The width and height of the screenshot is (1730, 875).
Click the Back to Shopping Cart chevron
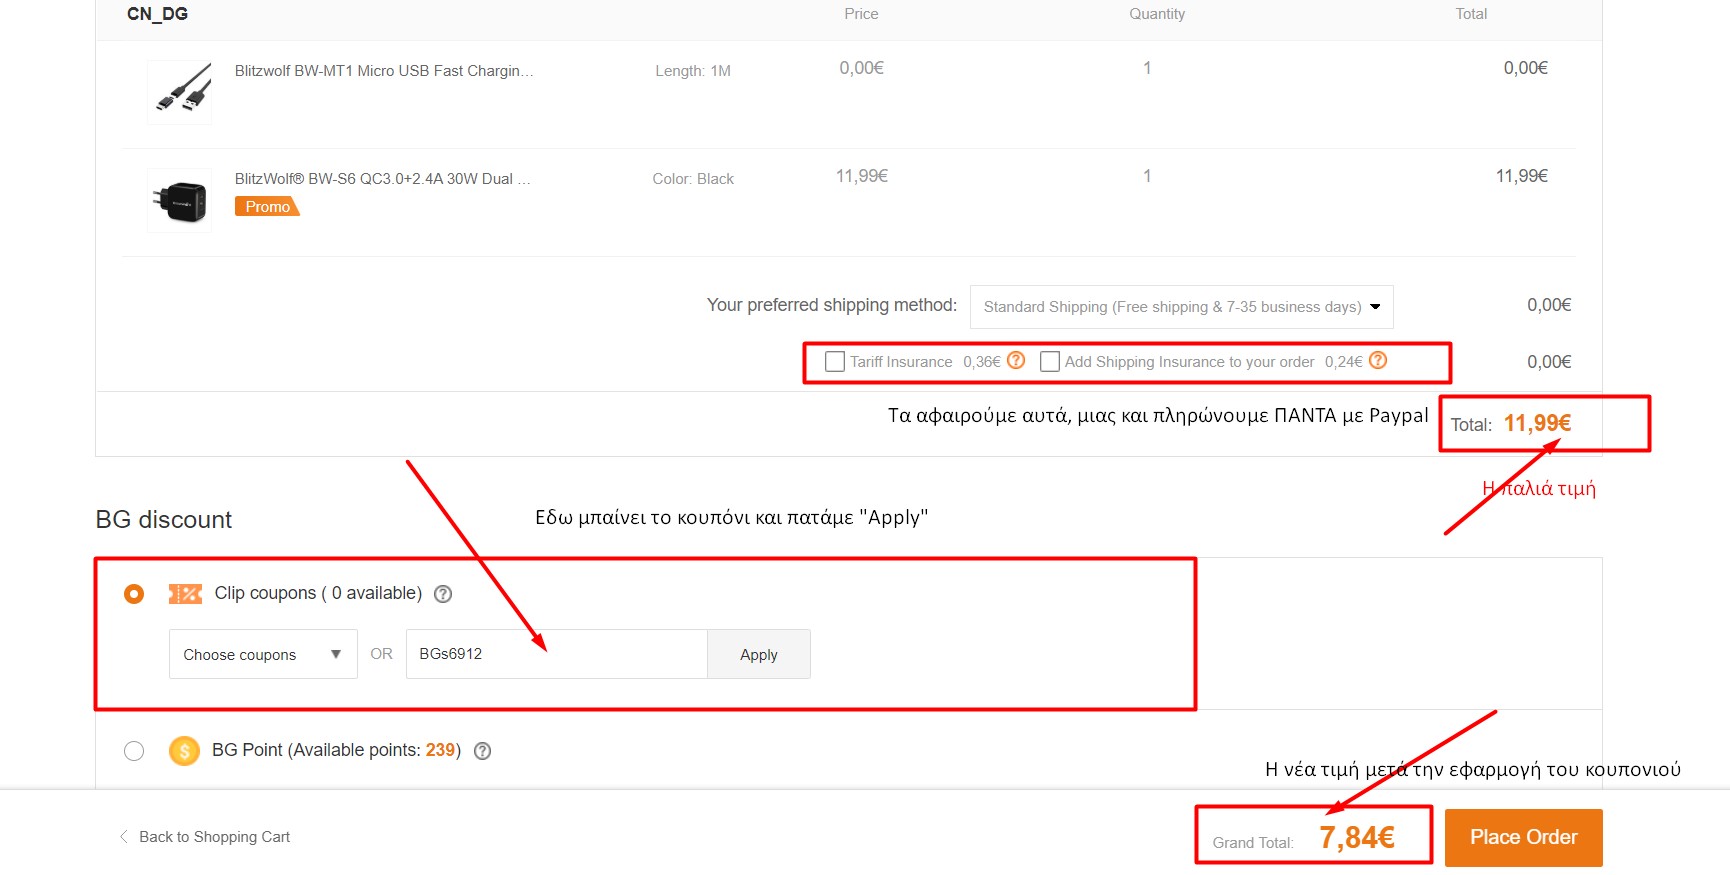pyautogui.click(x=124, y=836)
